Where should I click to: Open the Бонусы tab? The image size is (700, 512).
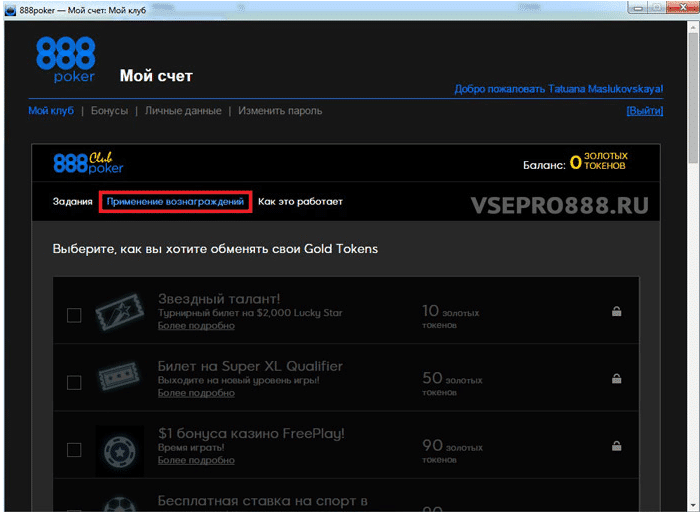click(x=109, y=111)
